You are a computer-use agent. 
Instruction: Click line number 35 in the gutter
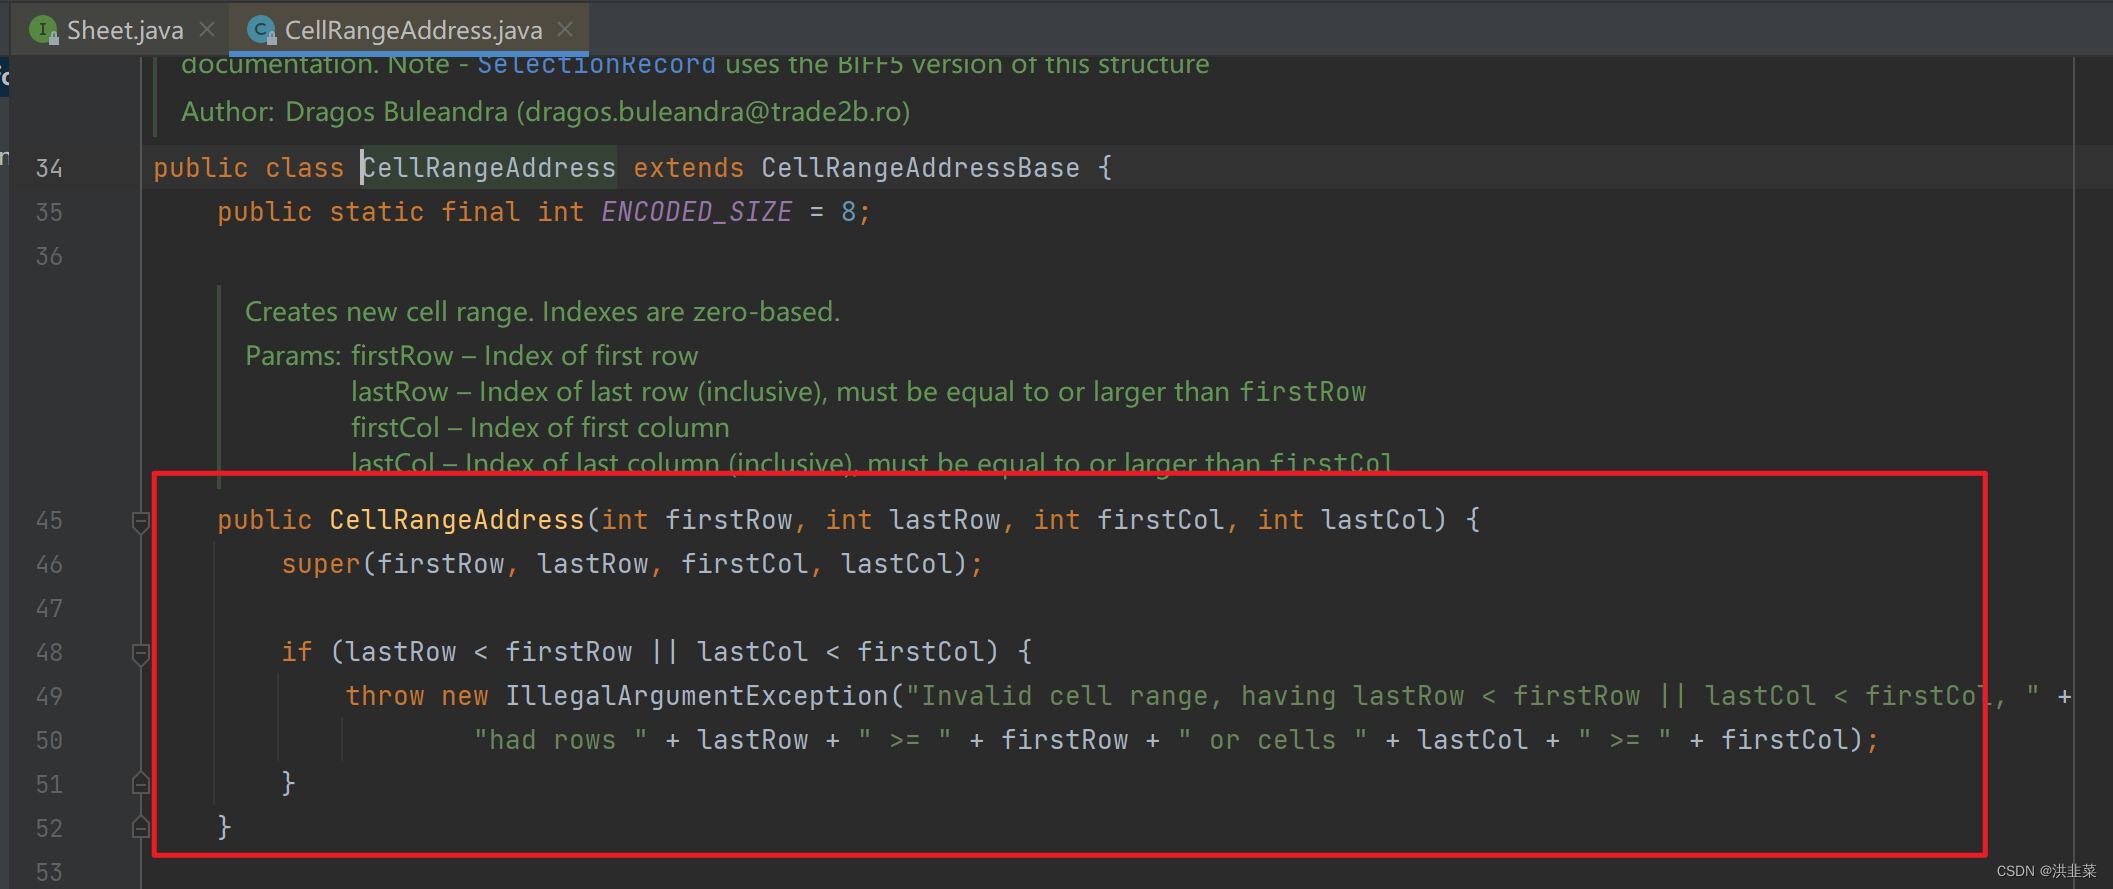49,212
